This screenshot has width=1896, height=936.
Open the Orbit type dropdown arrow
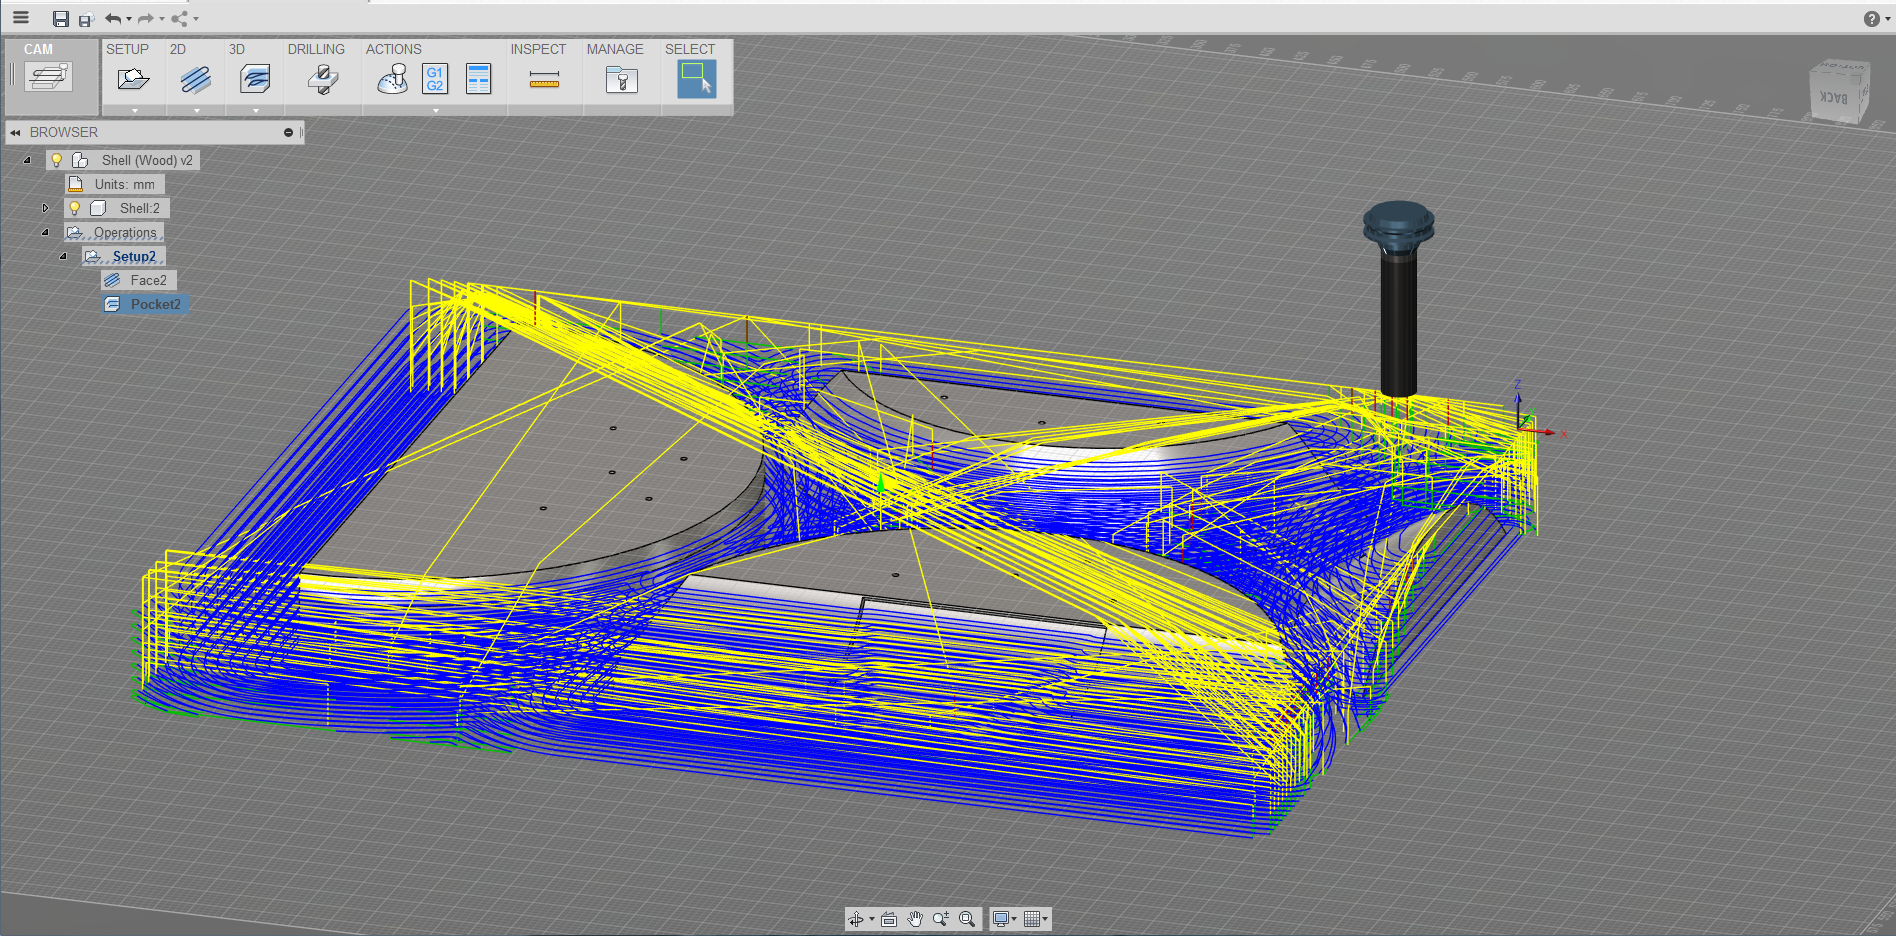[872, 919]
